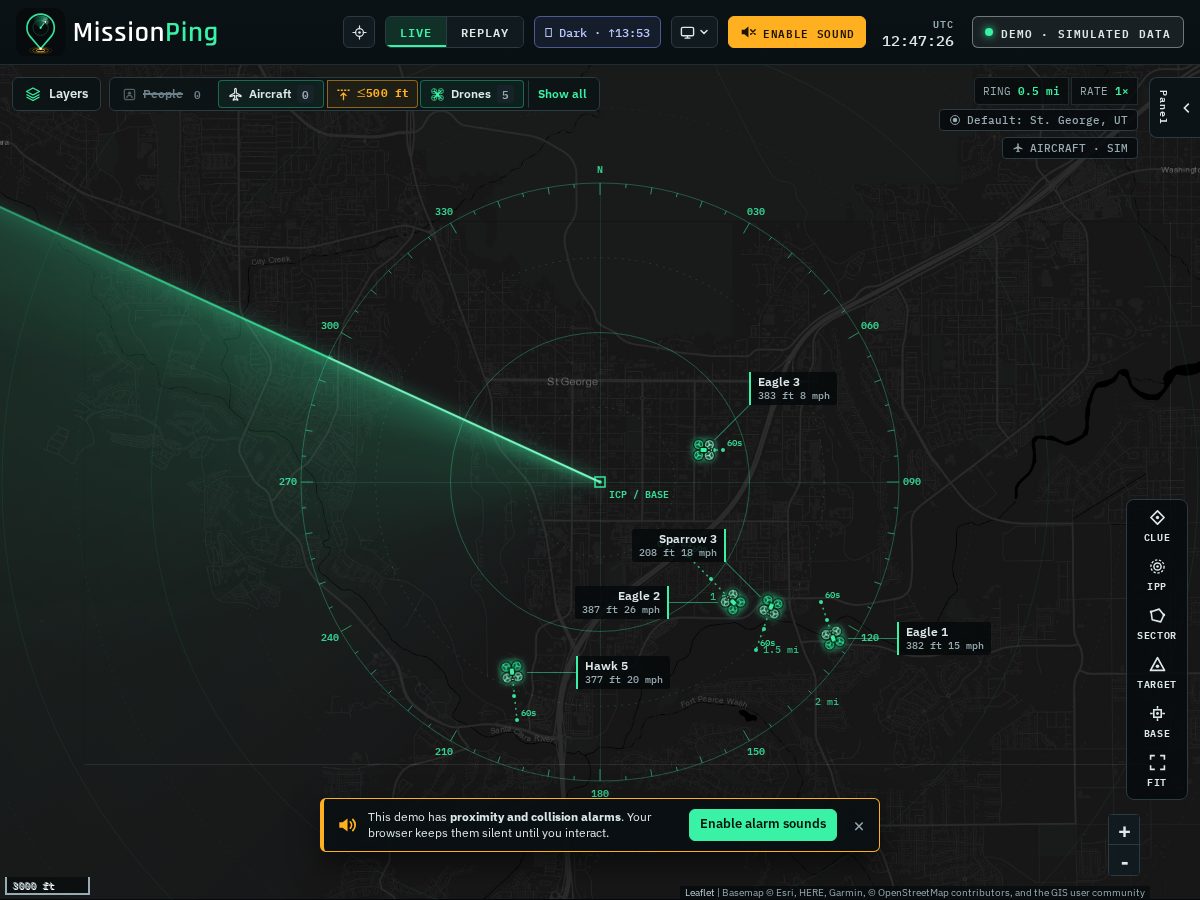Toggle the Aircraft layer filter
This screenshot has width=1200, height=900.
point(271,94)
